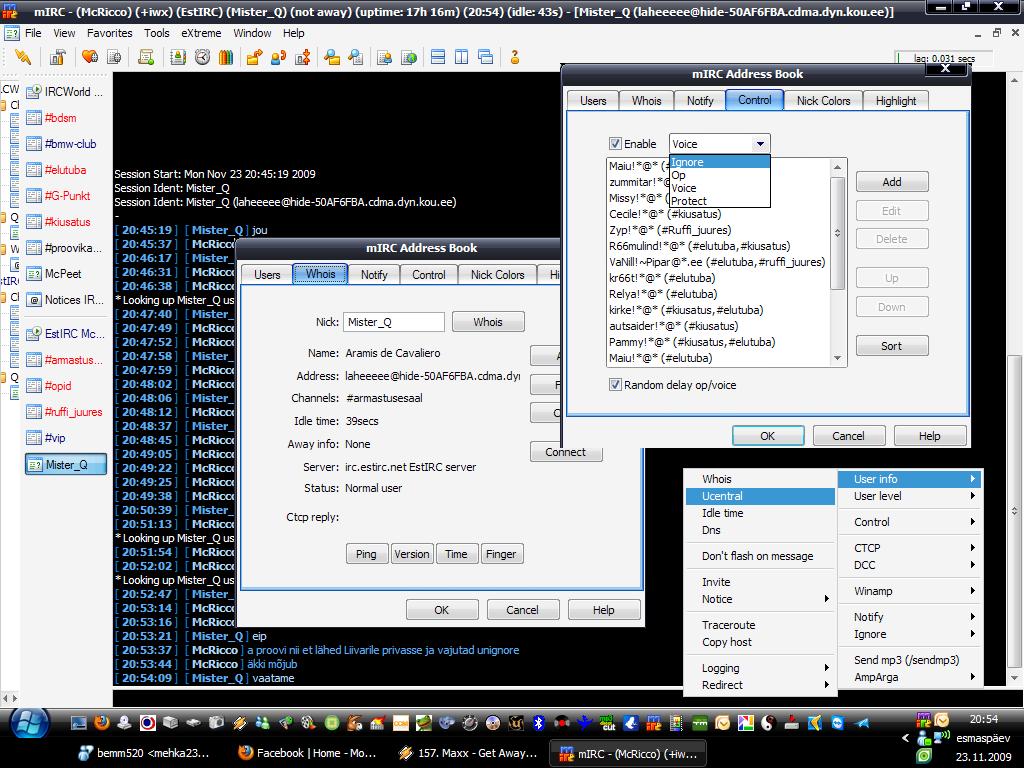Click Bluetooth icon in taskbar
The height and width of the screenshot is (768, 1024).
pyautogui.click(x=538, y=722)
